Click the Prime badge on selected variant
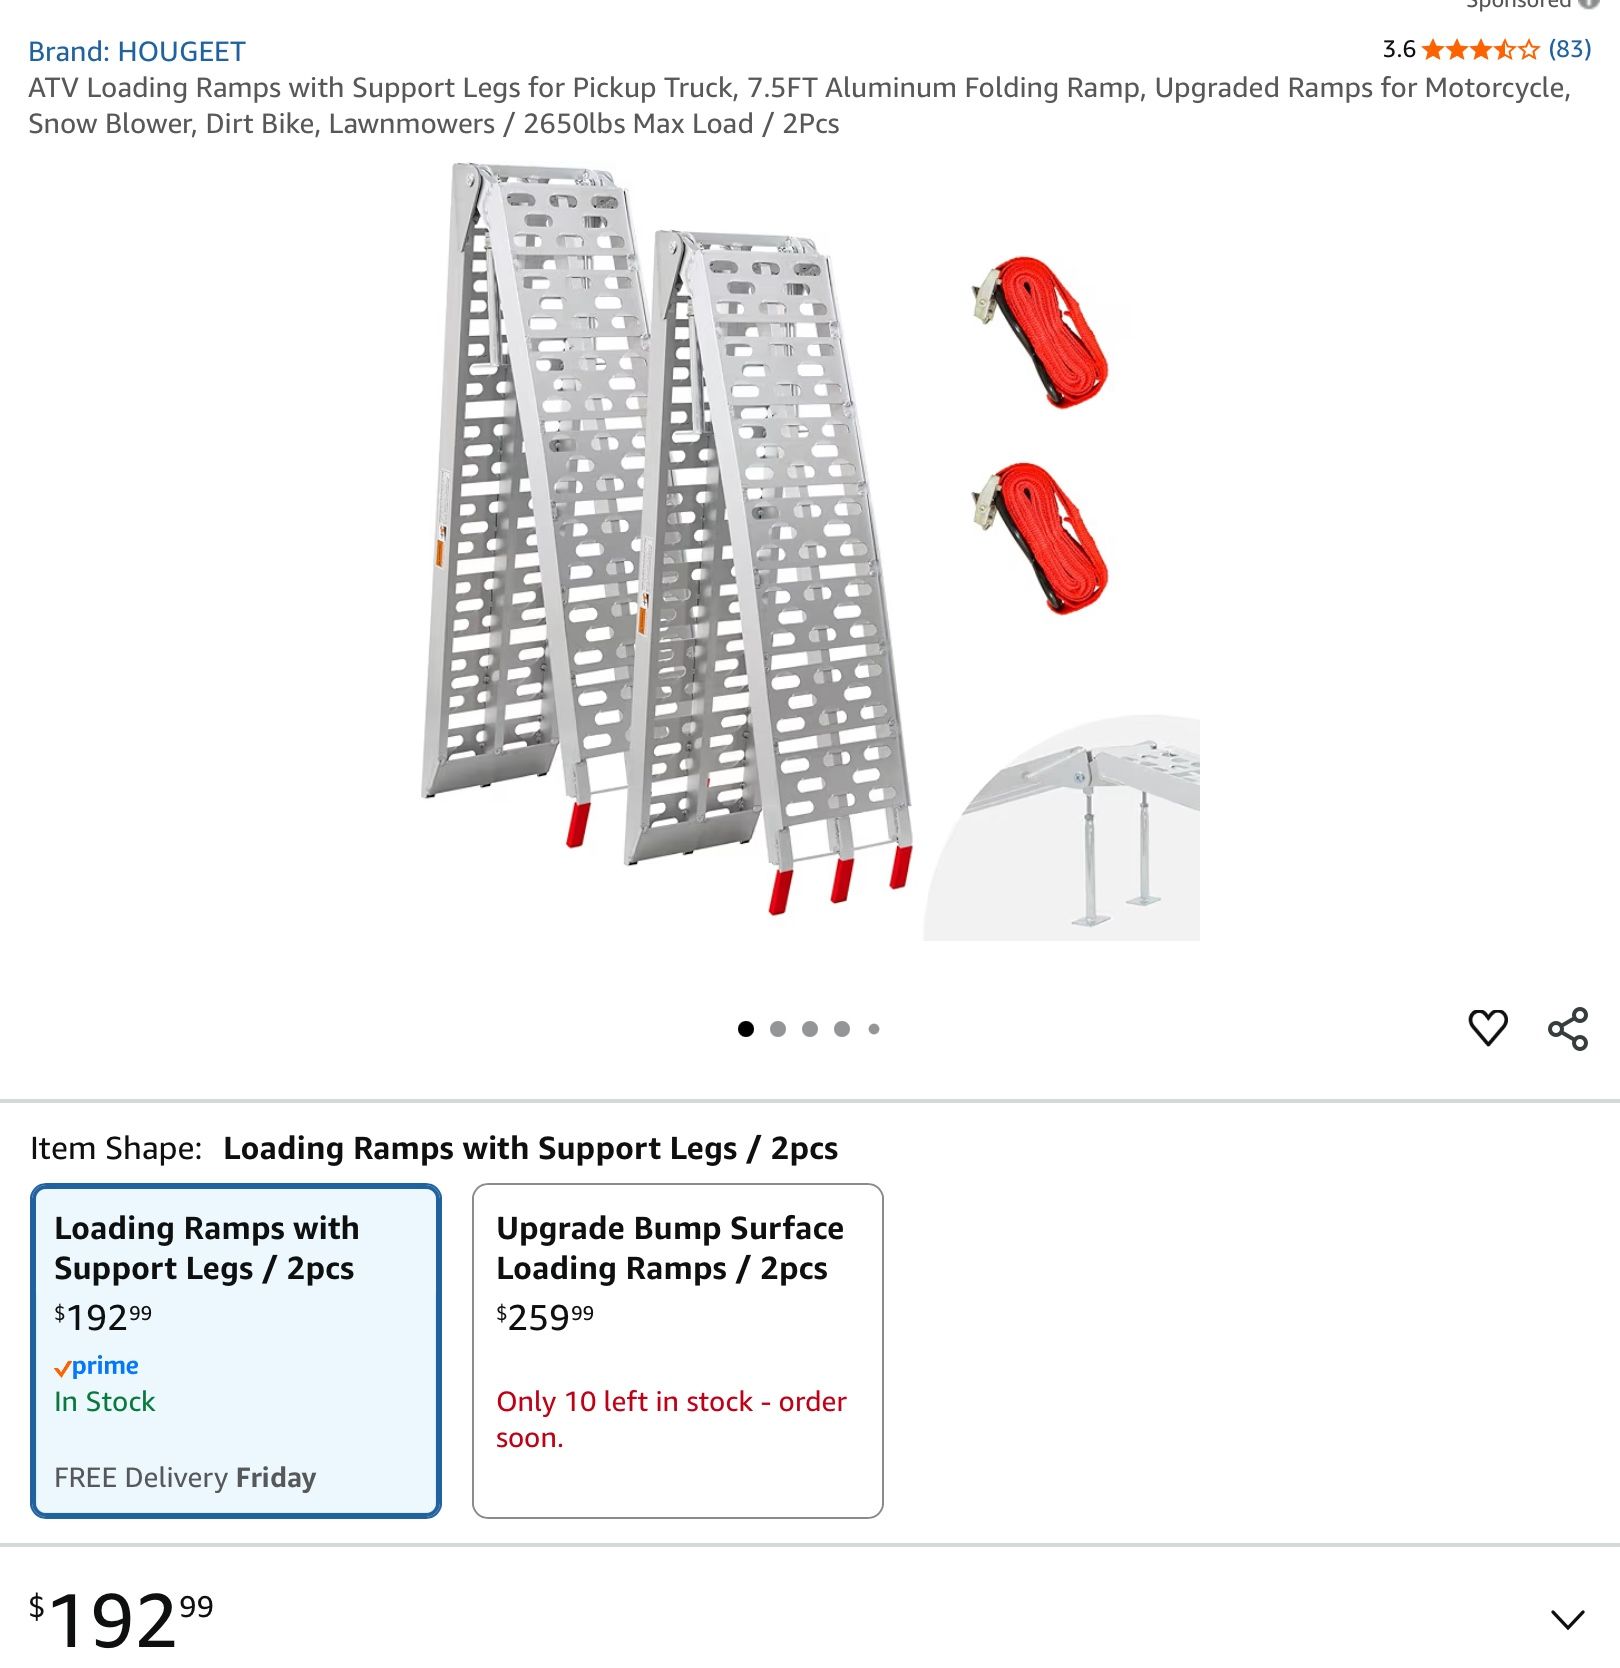Image resolution: width=1620 pixels, height=1668 pixels. tap(99, 1365)
